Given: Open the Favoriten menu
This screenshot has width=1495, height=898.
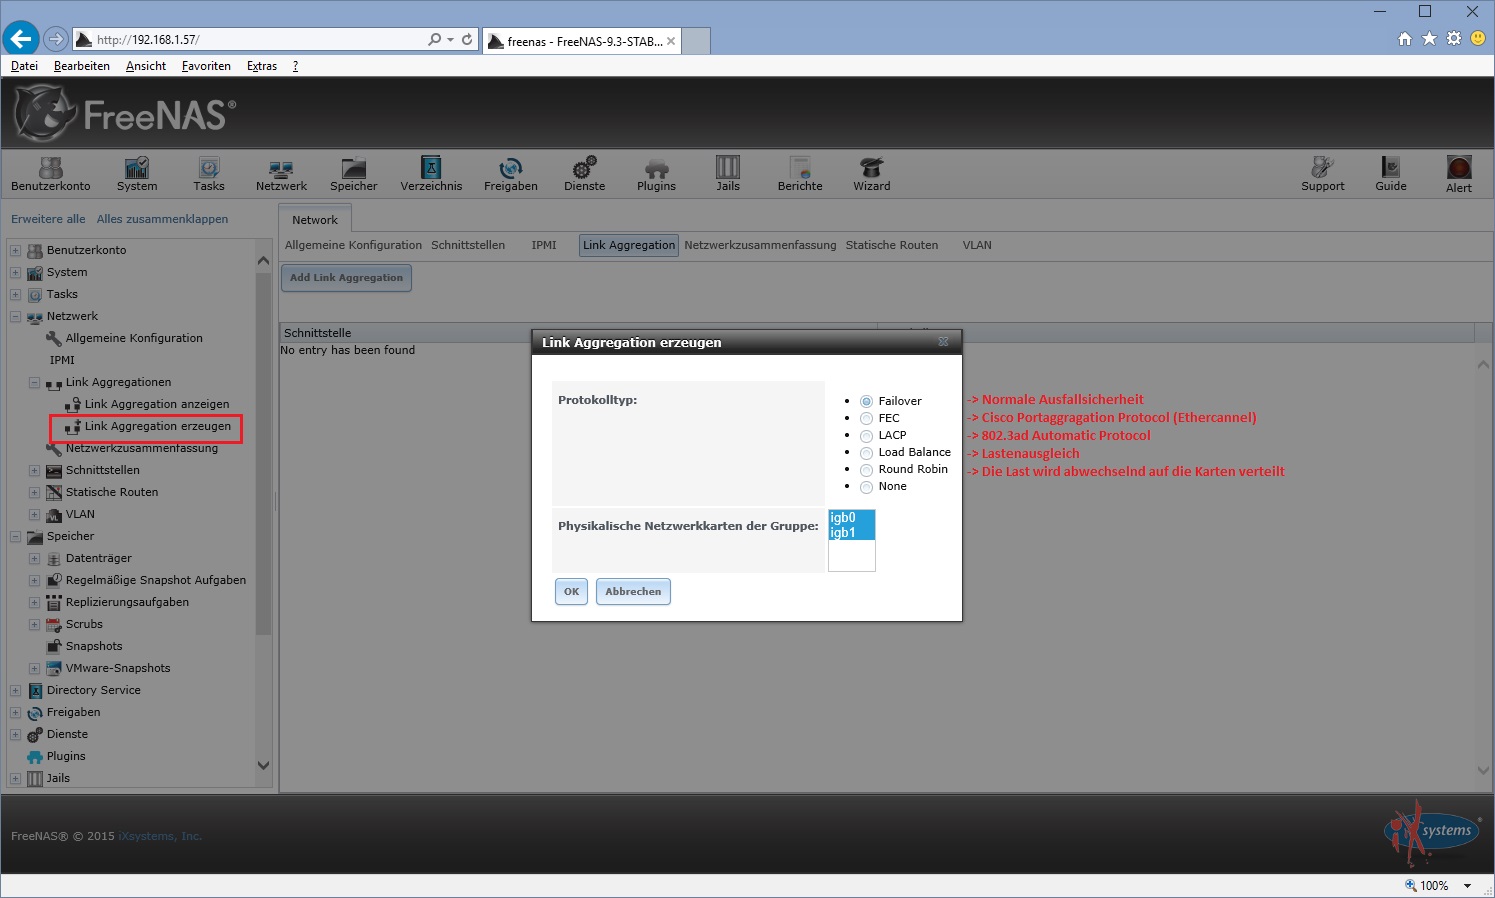Looking at the screenshot, I should tap(206, 66).
